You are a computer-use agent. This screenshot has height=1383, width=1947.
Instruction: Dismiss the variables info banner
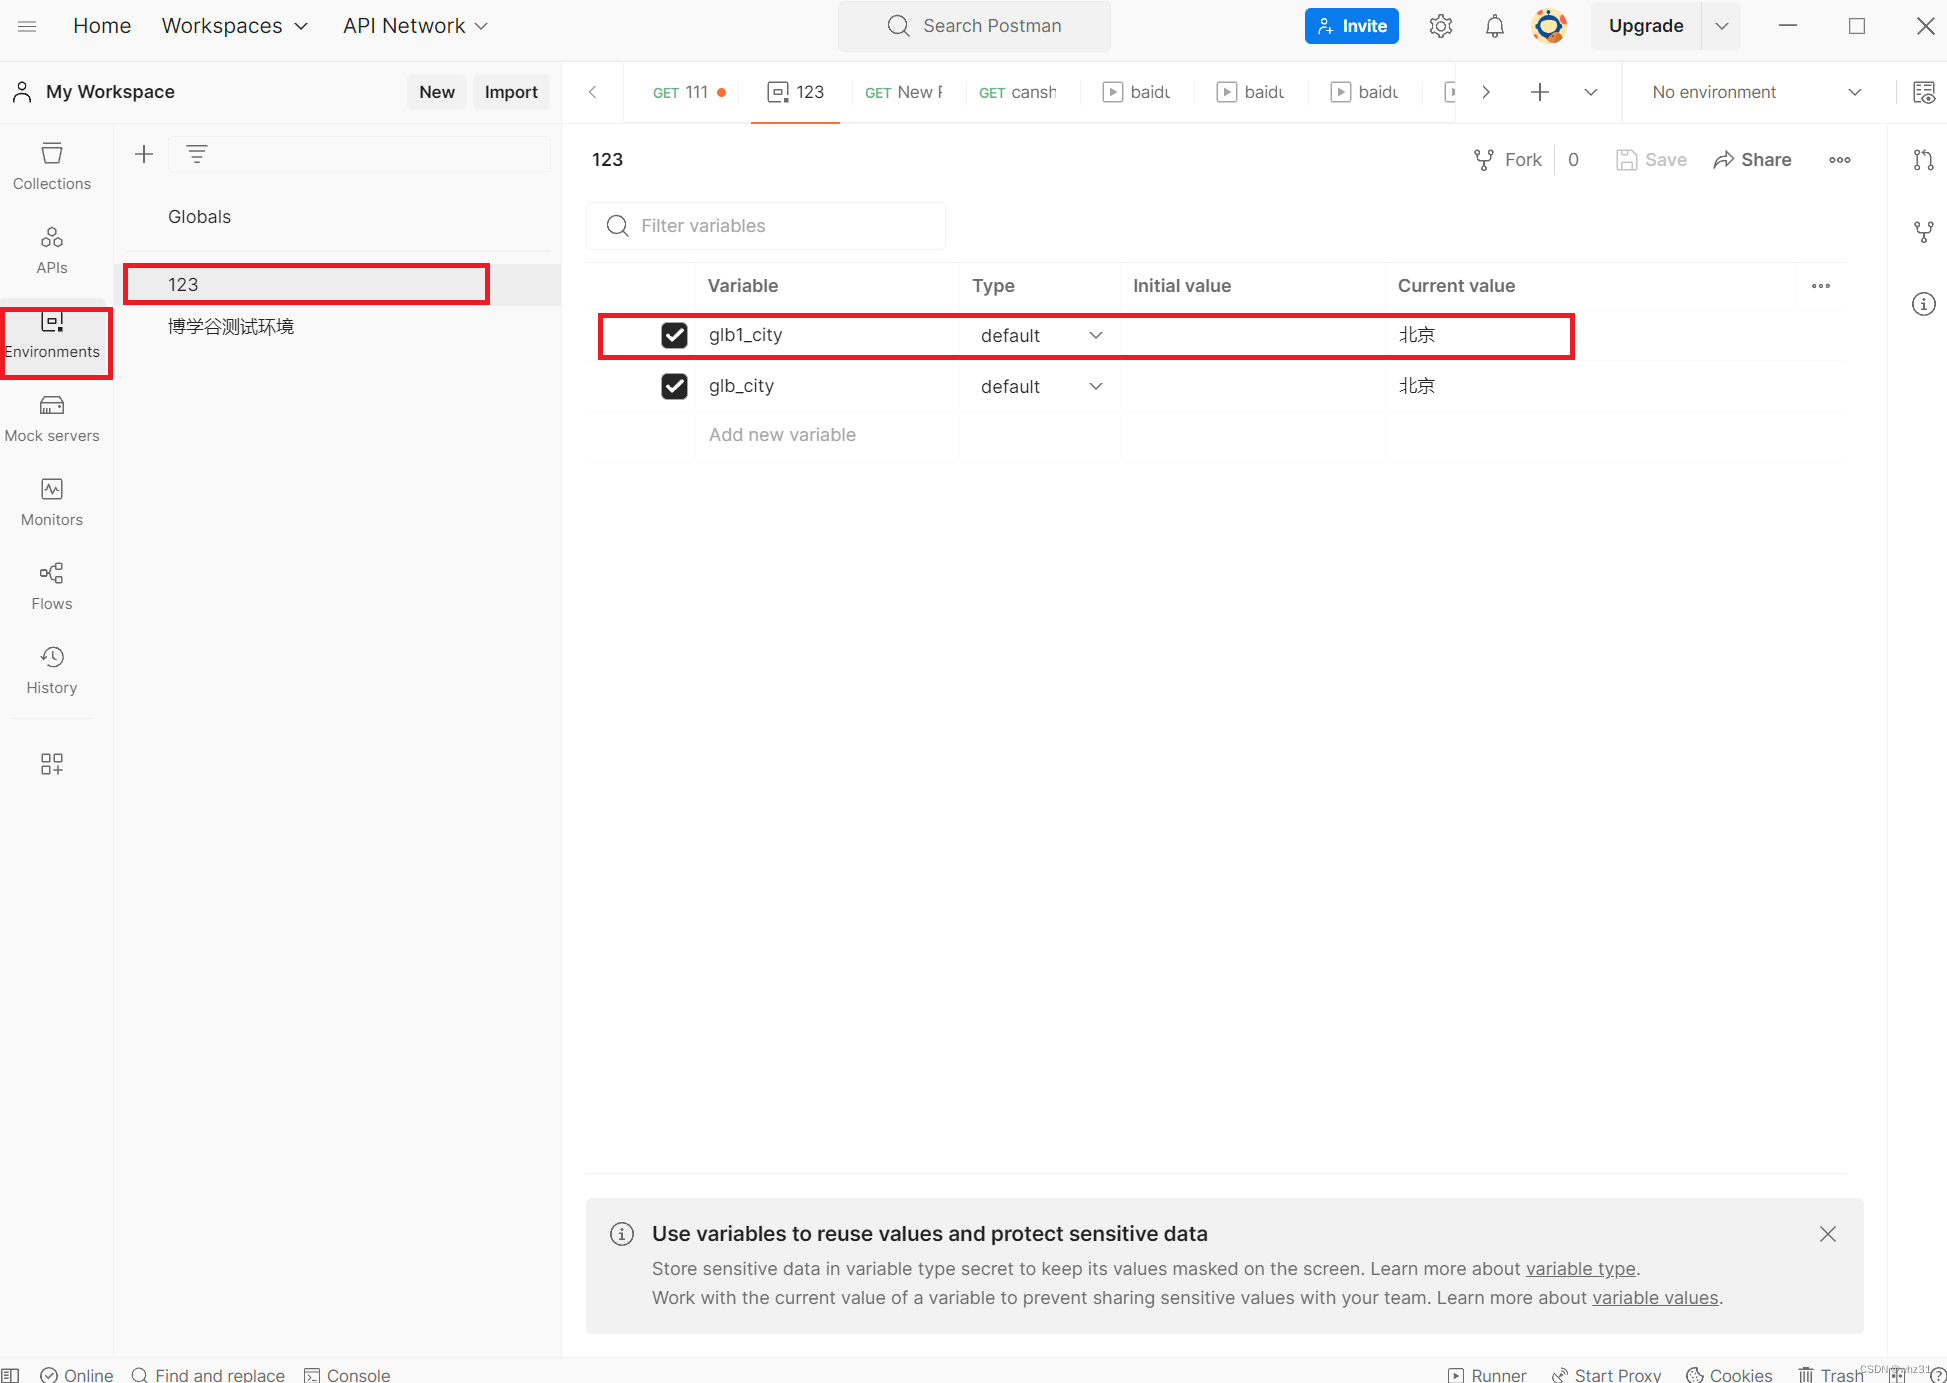click(x=1827, y=1234)
